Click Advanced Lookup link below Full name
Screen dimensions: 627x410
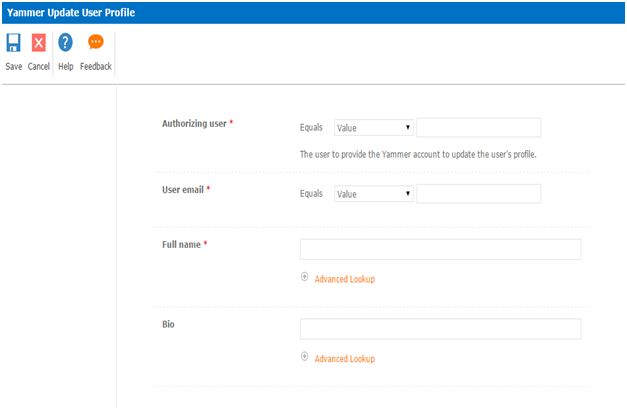[x=344, y=279]
